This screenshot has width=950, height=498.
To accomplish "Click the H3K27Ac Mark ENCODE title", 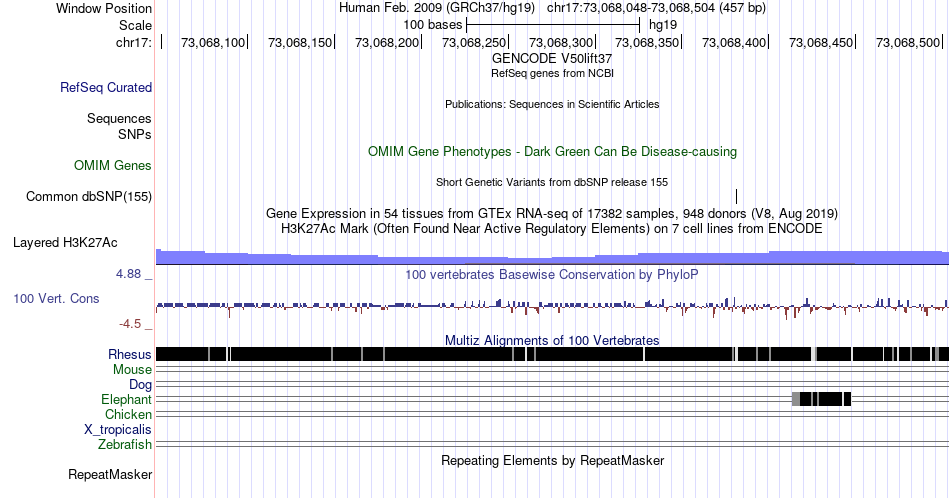I will click(552, 228).
